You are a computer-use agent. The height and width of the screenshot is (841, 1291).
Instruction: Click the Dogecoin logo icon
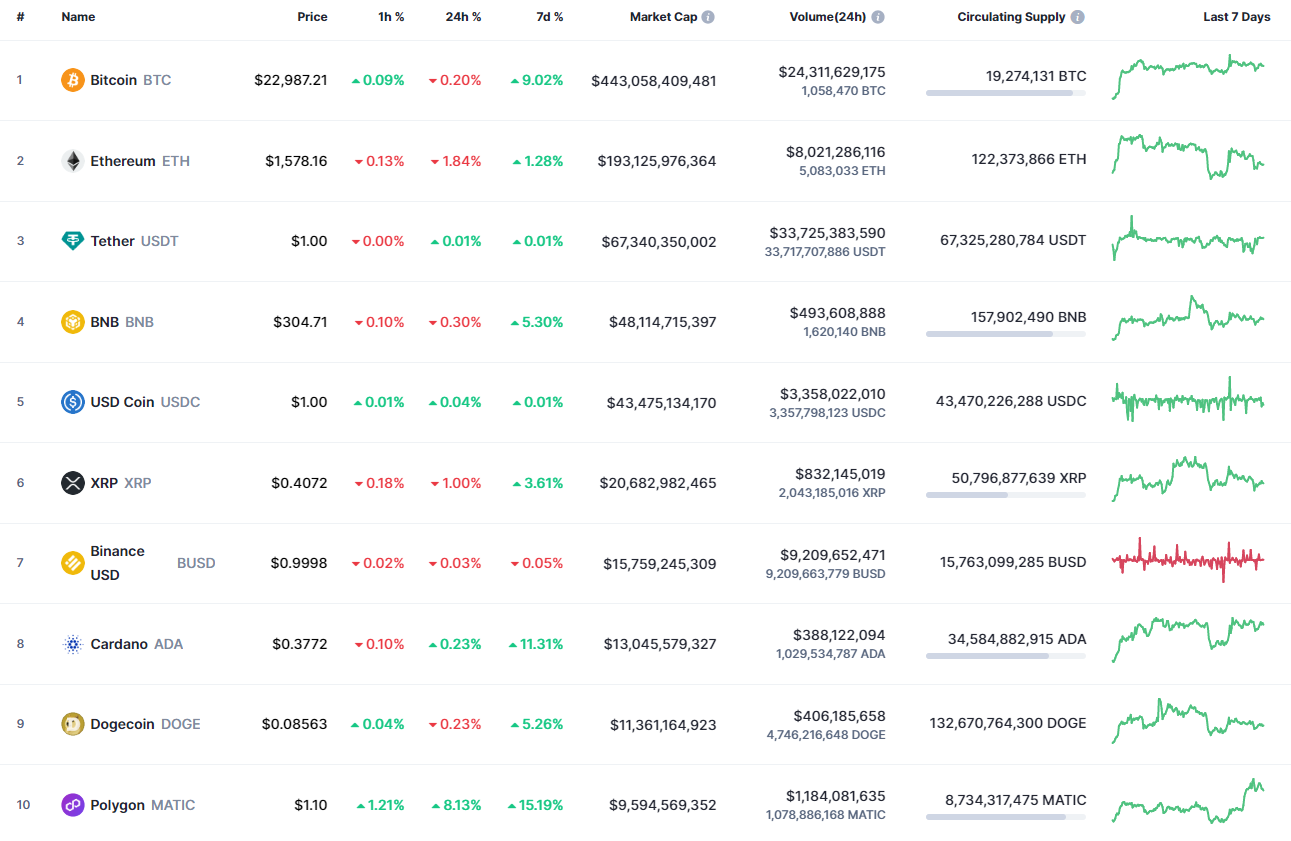coord(71,724)
